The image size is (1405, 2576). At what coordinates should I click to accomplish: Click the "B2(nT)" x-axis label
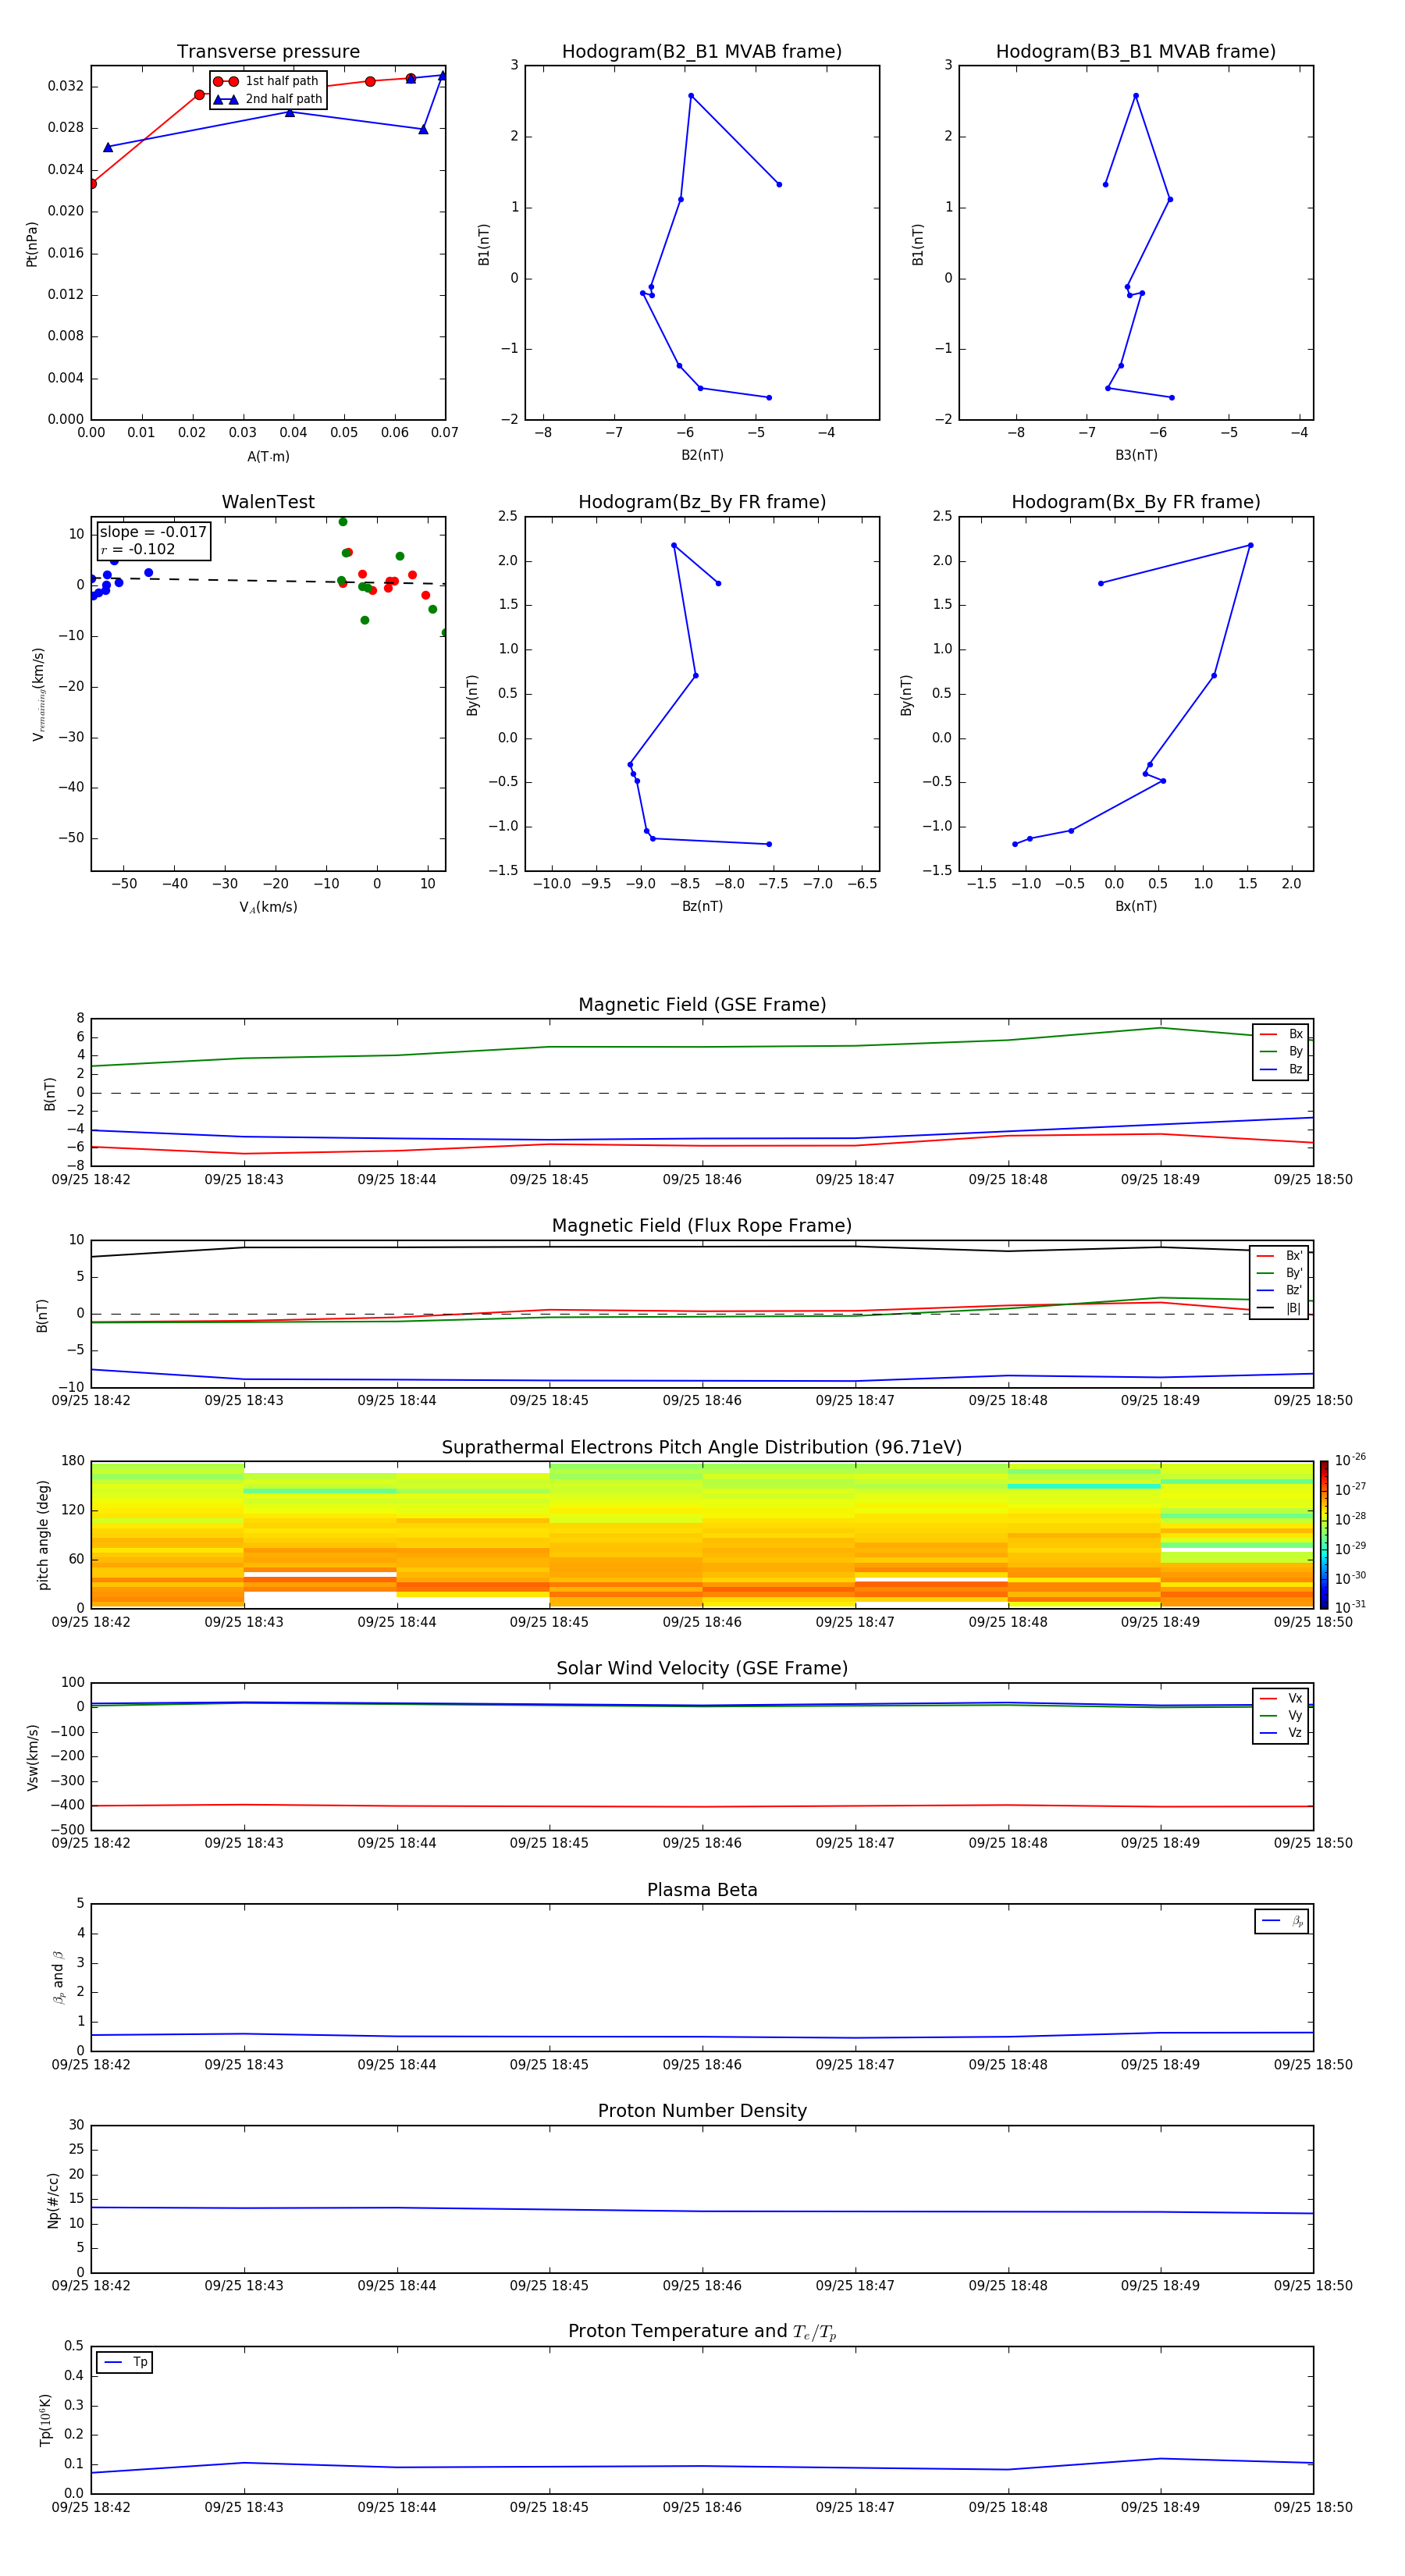coord(702,455)
